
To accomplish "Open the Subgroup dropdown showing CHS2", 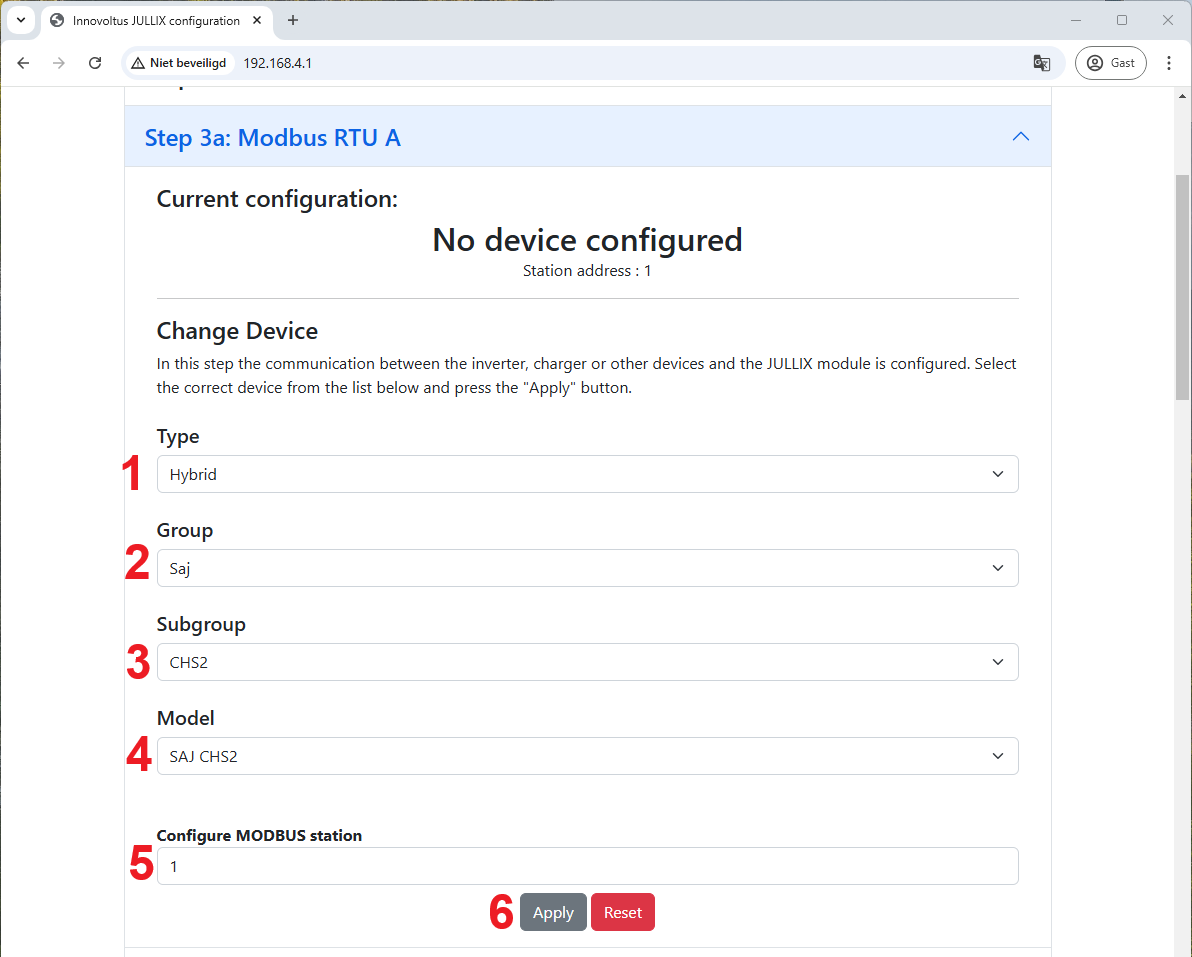I will point(588,662).
